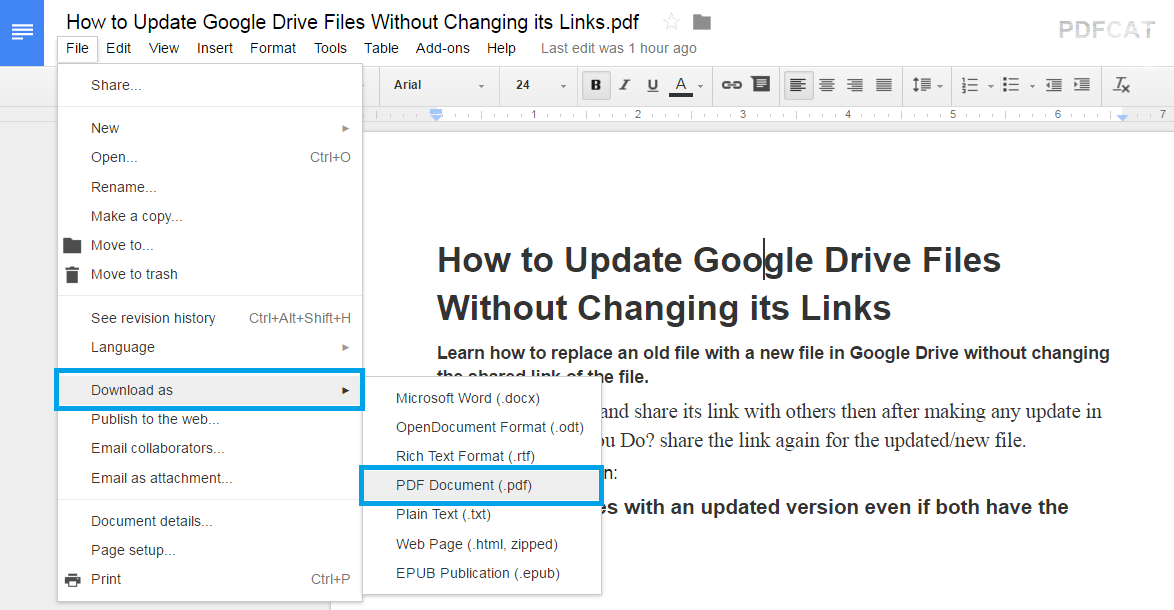The height and width of the screenshot is (610, 1174).
Task: Insert a comment using the toolbar icon
Action: coord(761,84)
